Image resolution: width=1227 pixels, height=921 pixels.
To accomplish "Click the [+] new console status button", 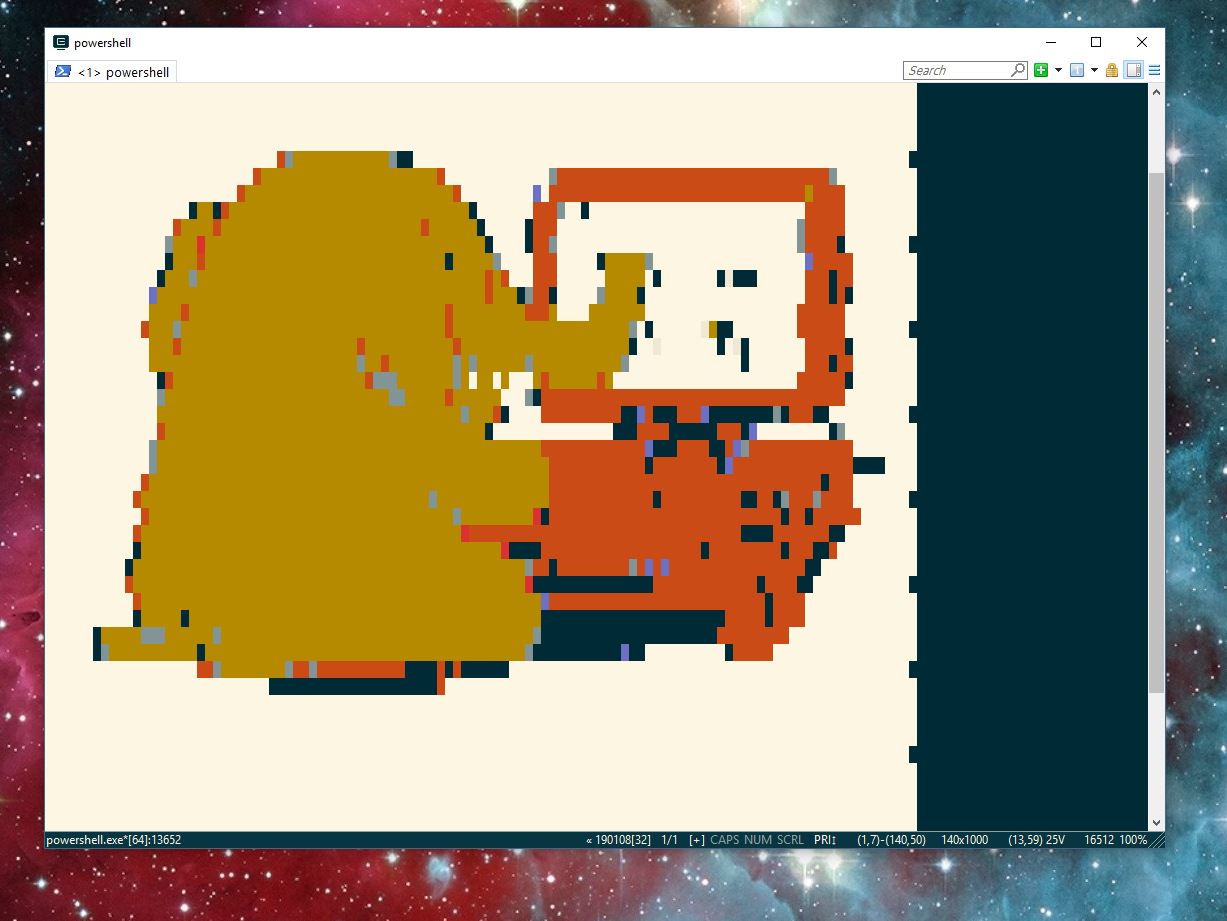I will click(x=696, y=840).
